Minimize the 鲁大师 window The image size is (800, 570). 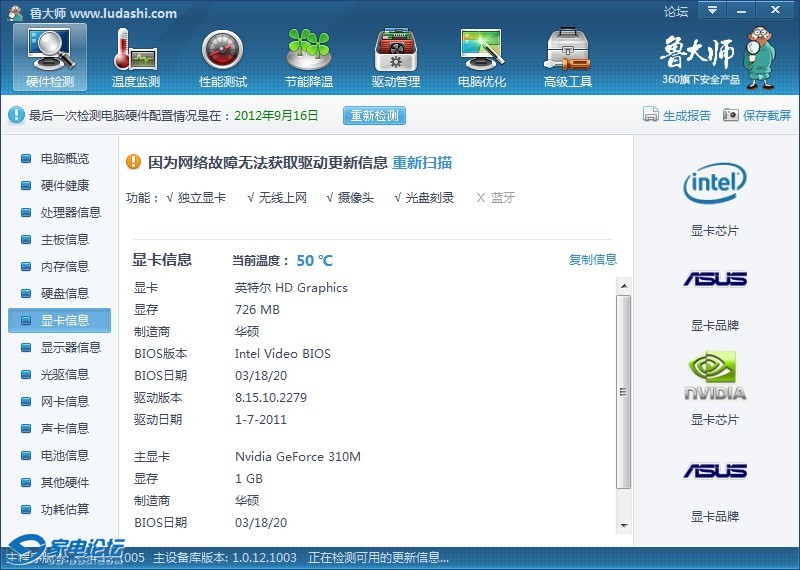(741, 10)
